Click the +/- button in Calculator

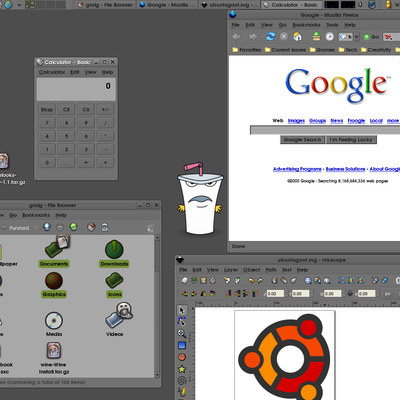[x=106, y=109]
